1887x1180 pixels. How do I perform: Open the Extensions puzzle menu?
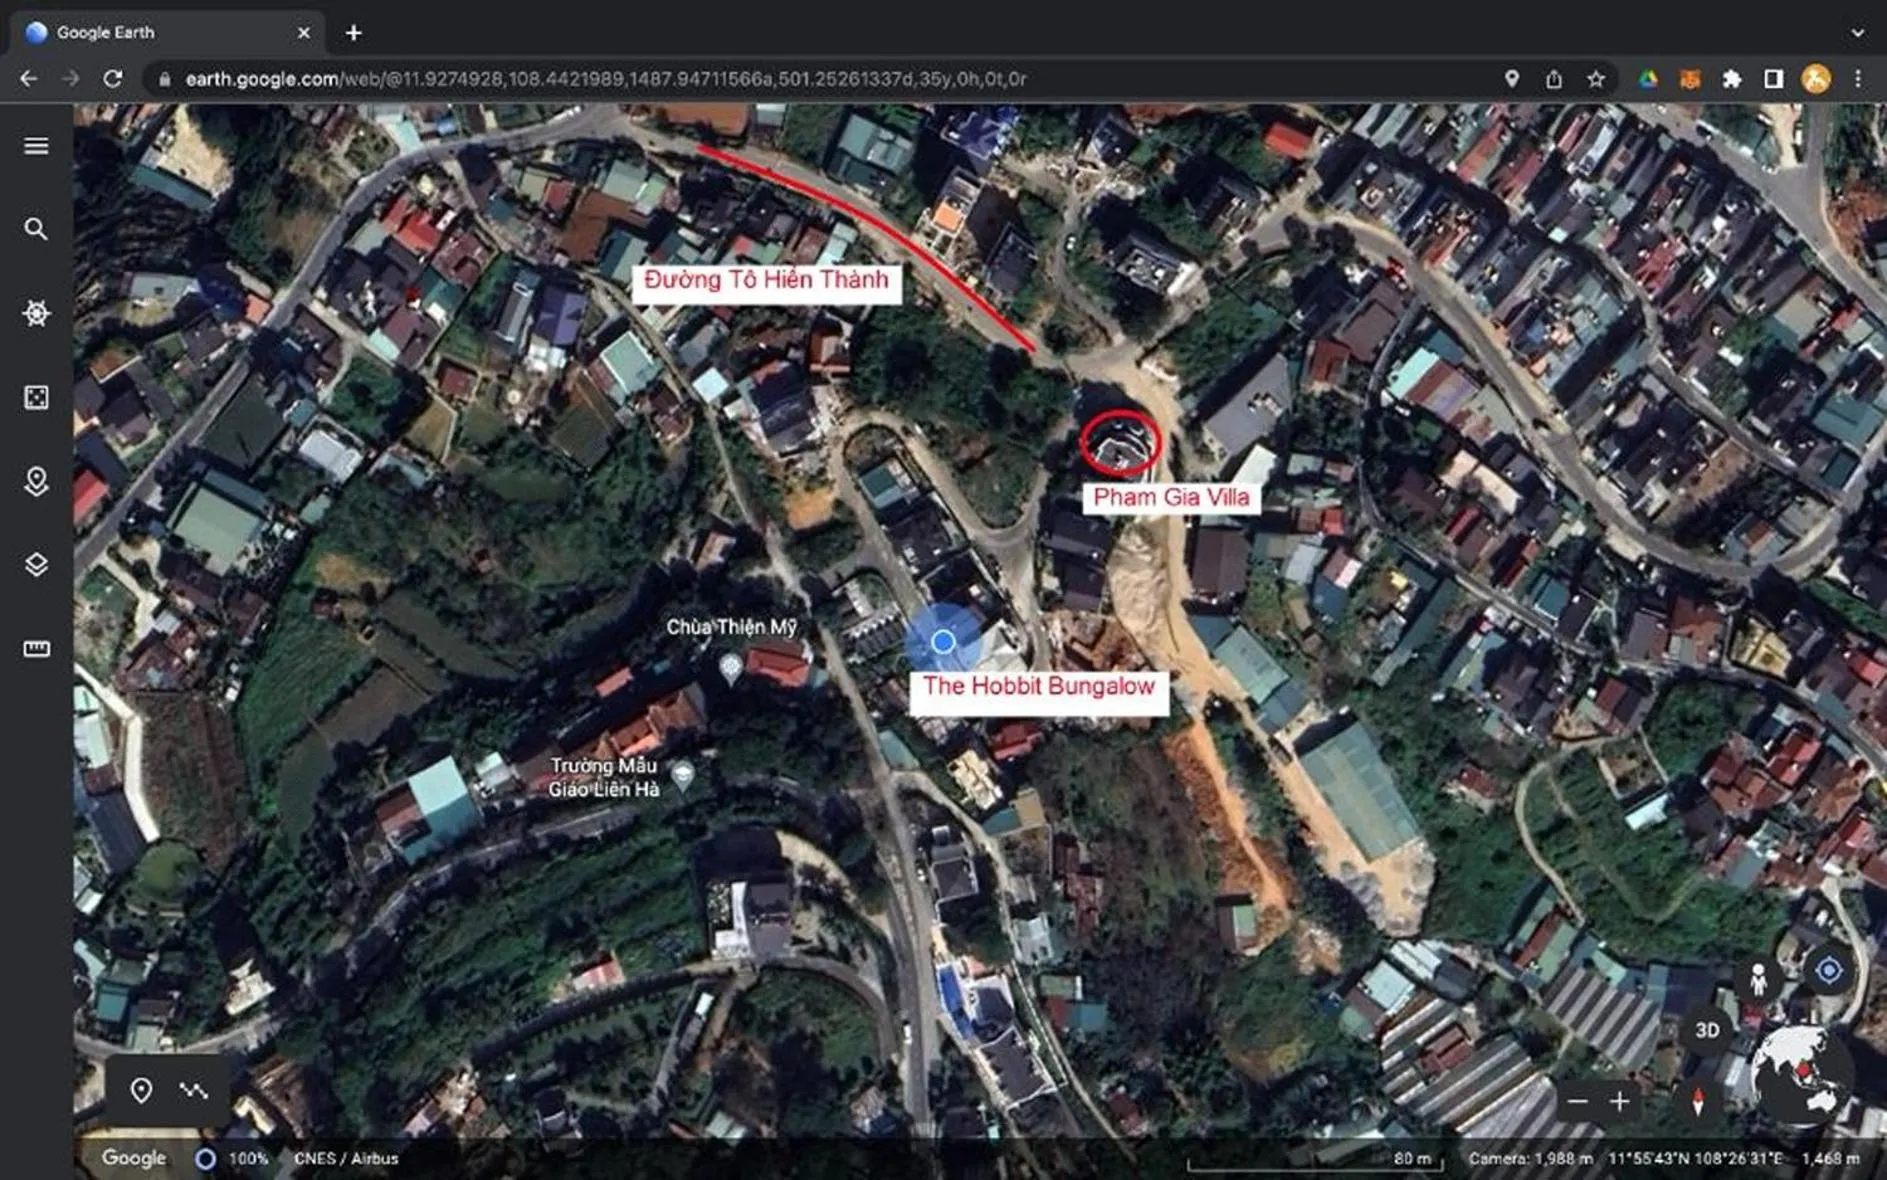[x=1731, y=79]
